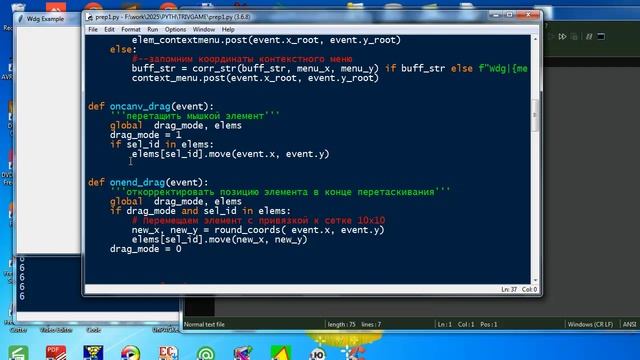This screenshot has height=360, width=640.
Task: Open the round 'Ю' desktop icon
Action: (x=318, y=354)
